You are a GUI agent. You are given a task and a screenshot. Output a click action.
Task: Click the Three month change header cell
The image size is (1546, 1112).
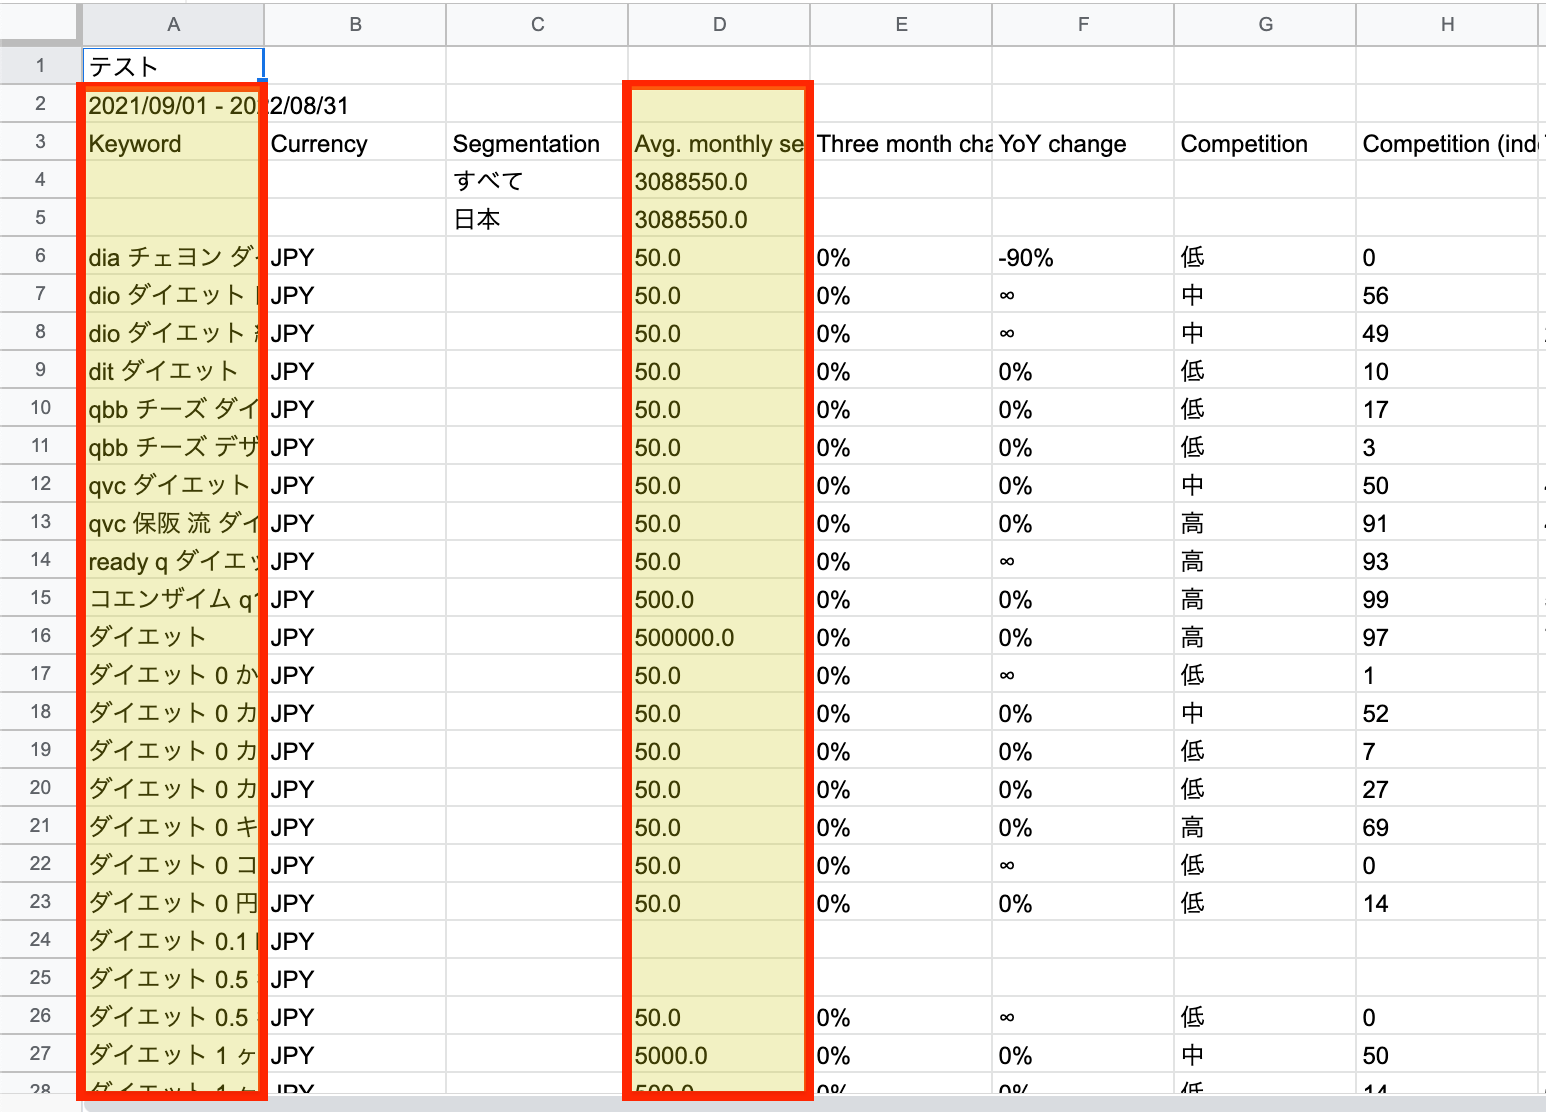click(901, 143)
